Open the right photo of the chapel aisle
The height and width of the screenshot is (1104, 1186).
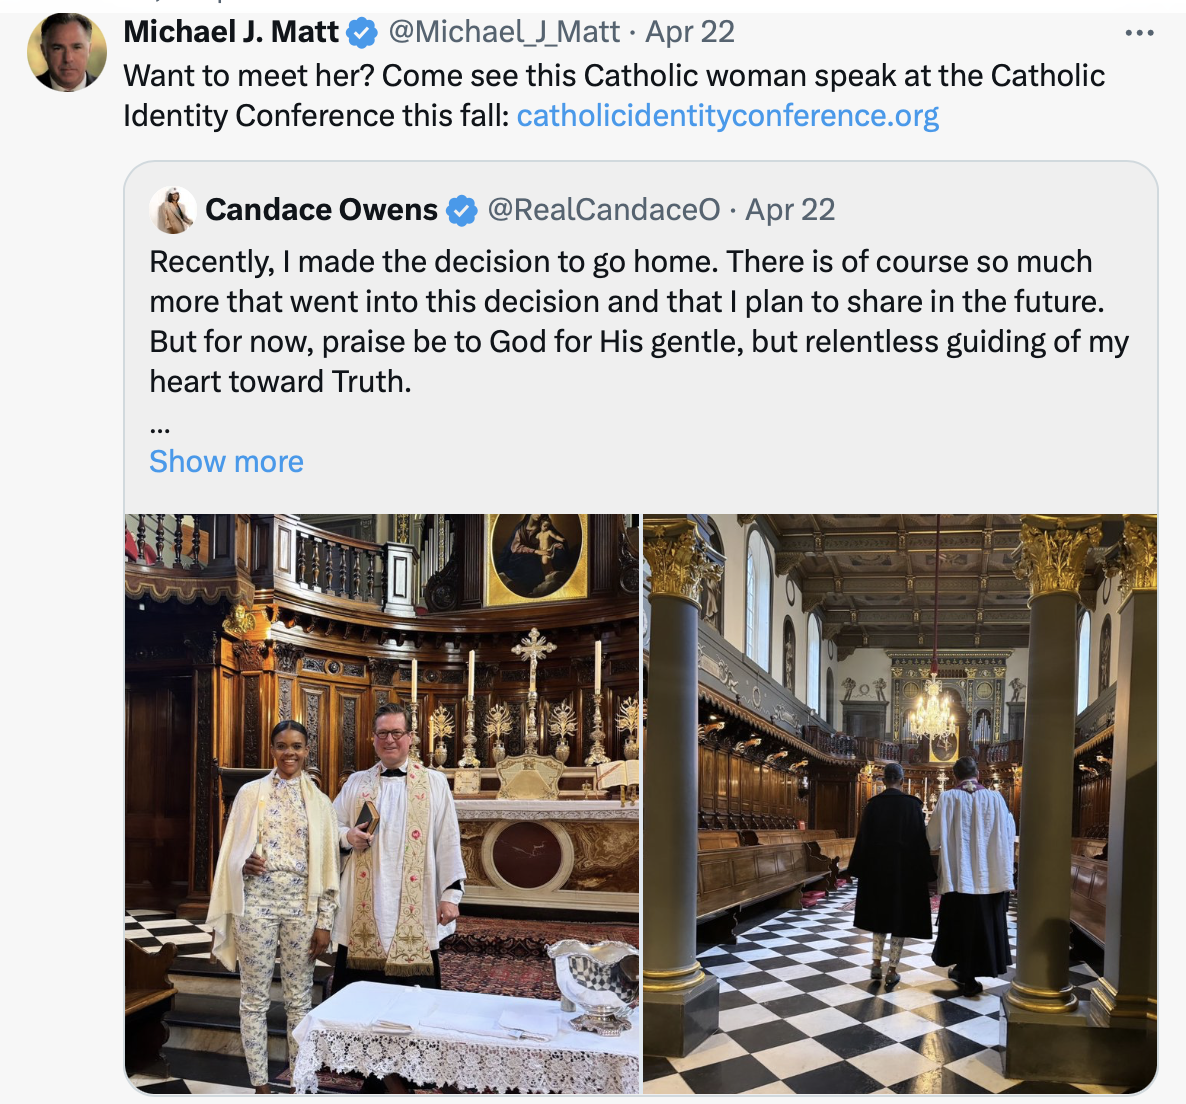point(900,804)
